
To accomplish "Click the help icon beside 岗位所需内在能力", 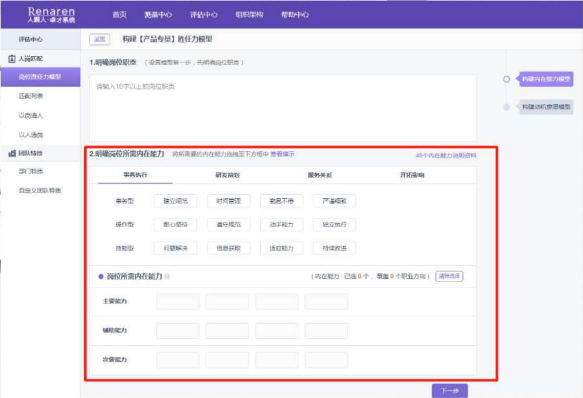I will (167, 276).
